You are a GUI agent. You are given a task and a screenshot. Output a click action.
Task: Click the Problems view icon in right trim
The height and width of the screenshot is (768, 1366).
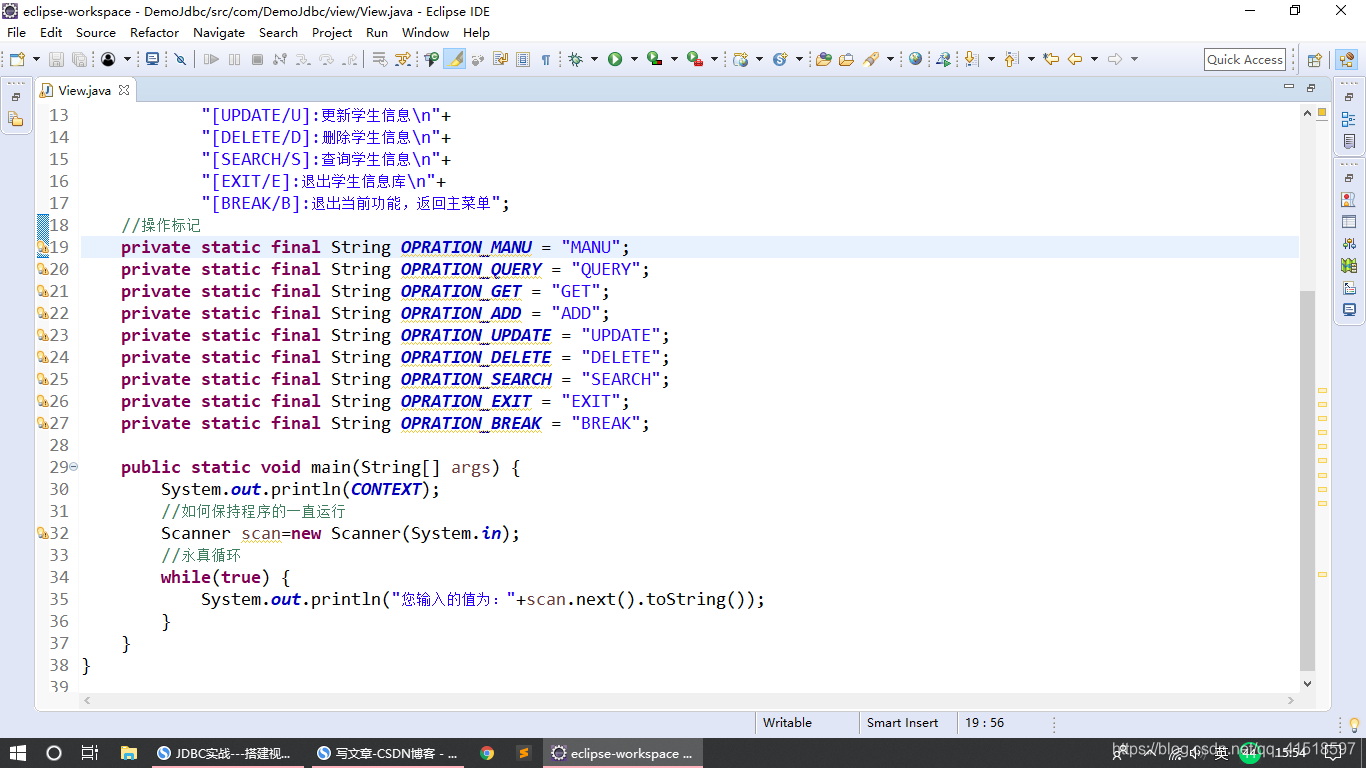[x=1349, y=200]
